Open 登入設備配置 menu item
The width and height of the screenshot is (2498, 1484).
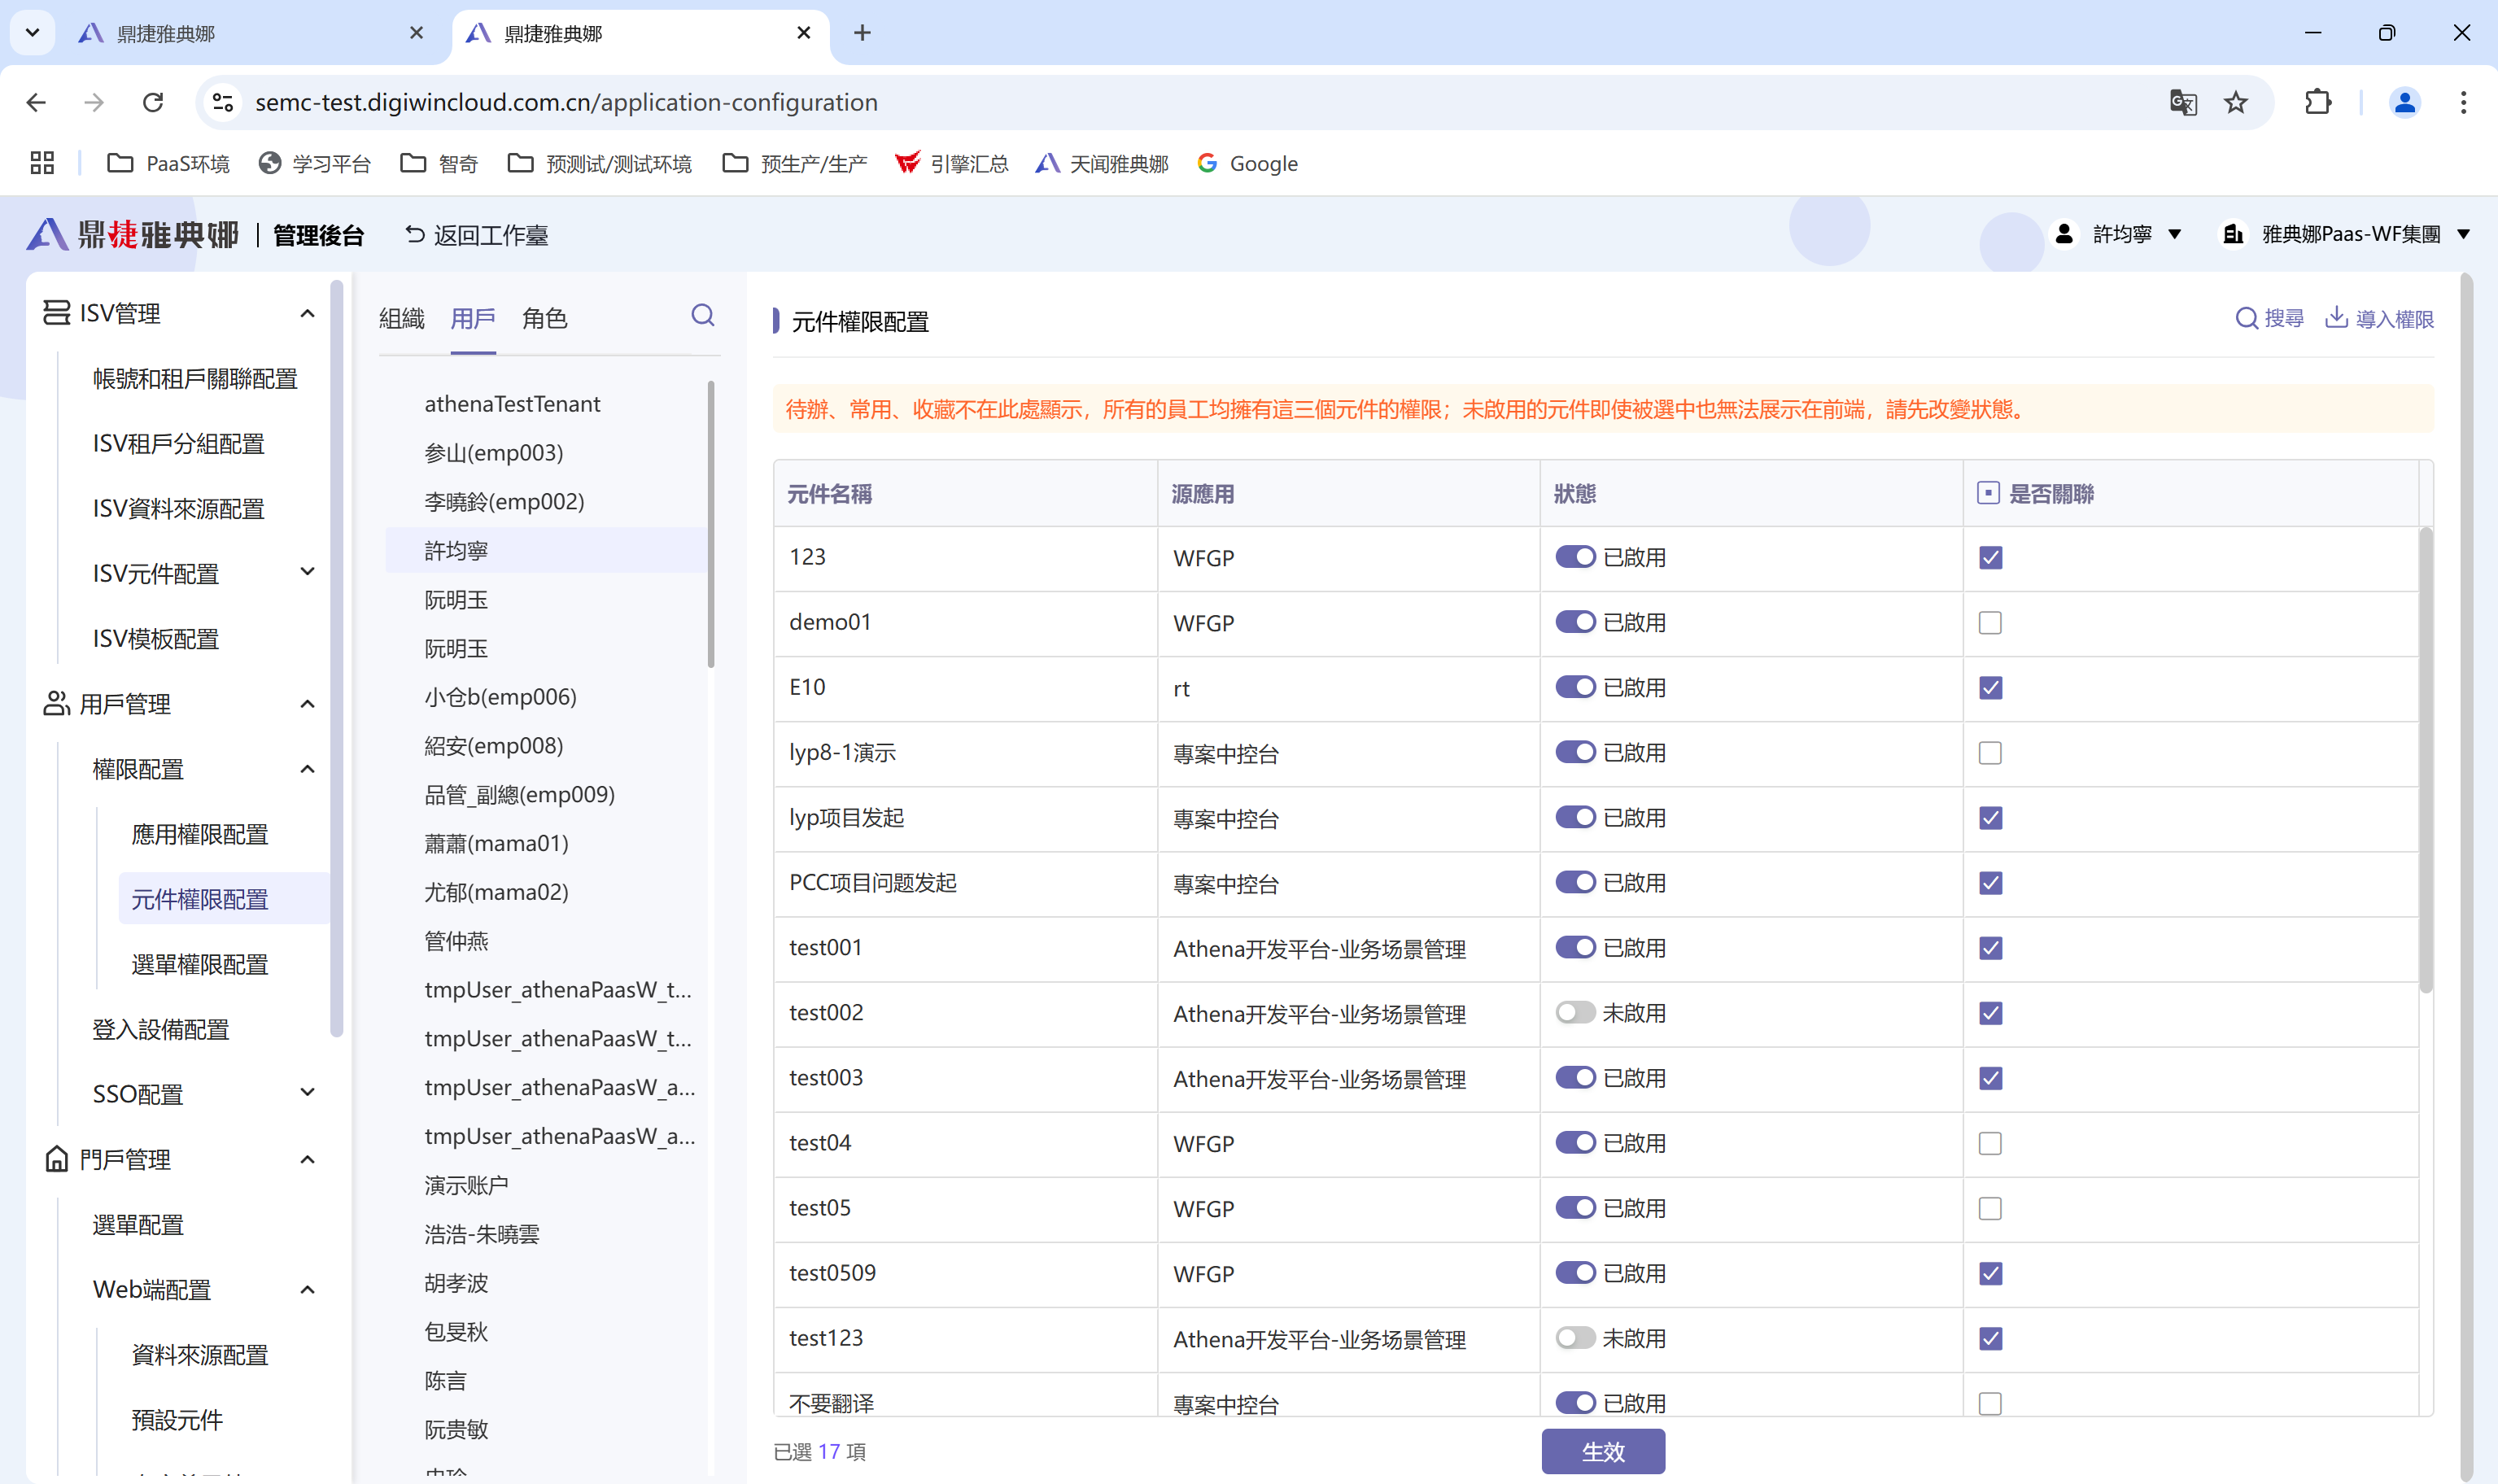click(x=160, y=1029)
